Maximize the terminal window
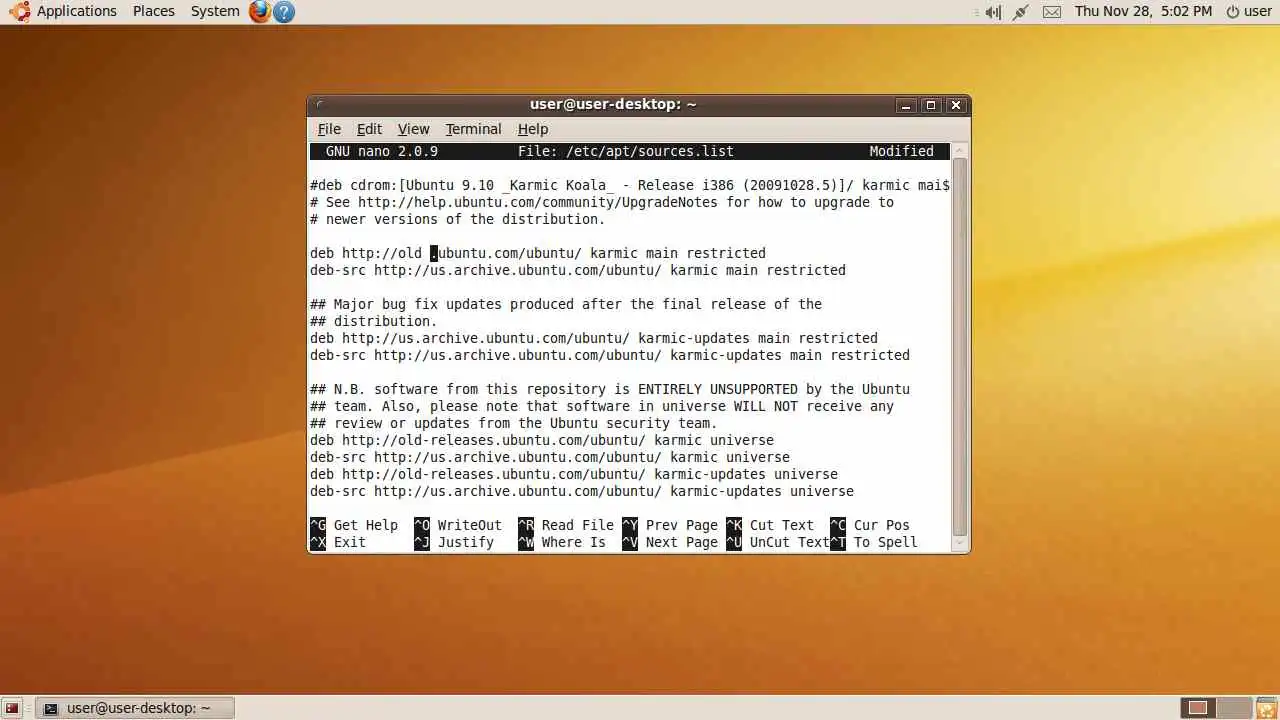 (x=931, y=105)
